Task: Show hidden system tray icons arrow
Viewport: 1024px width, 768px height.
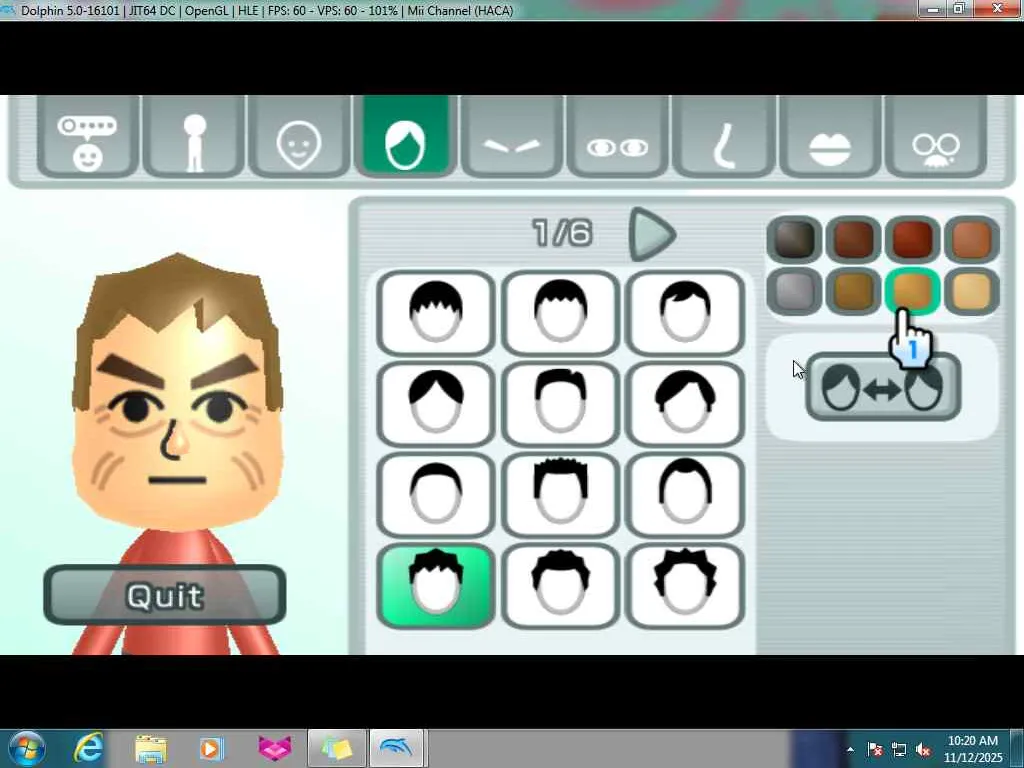Action: 850,750
